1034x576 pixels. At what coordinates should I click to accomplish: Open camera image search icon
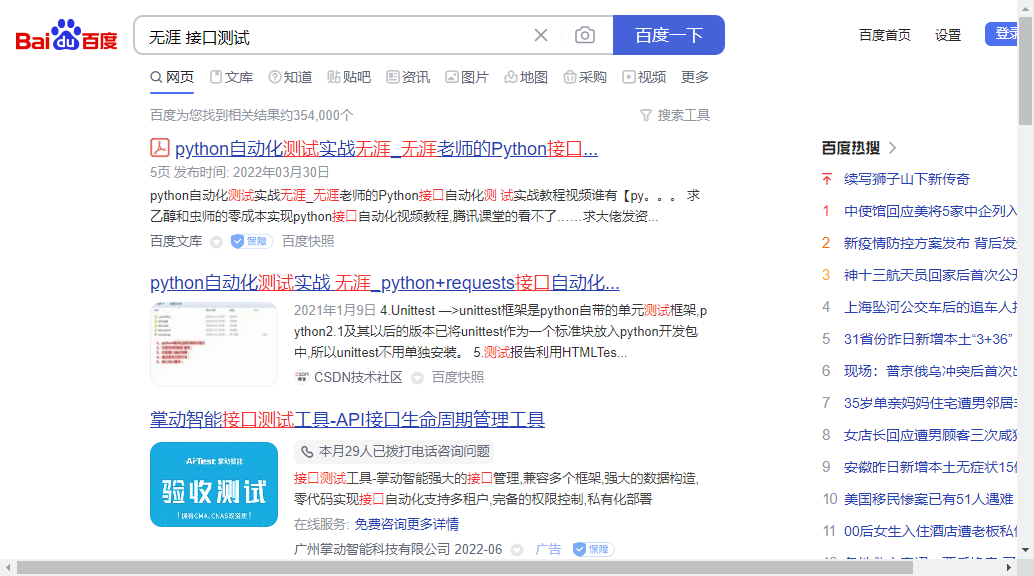point(584,35)
